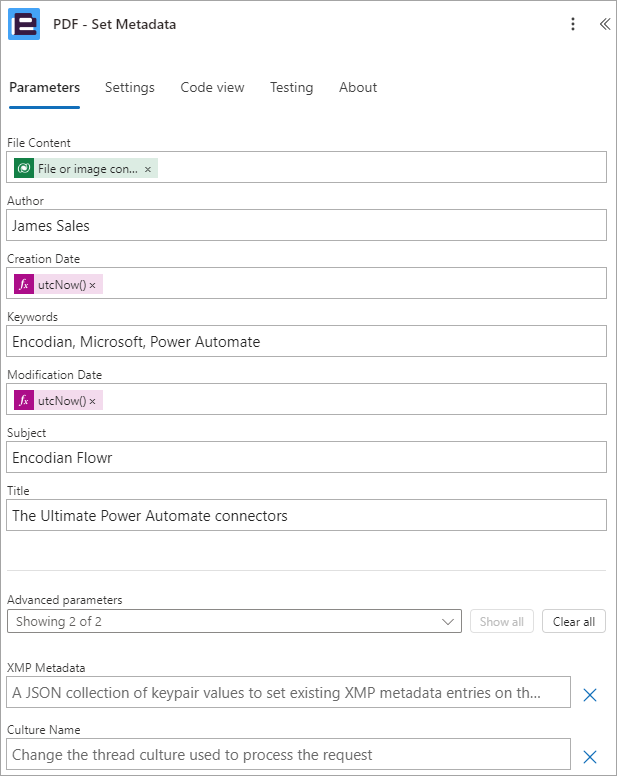Viewport: 617px width, 776px height.
Task: Open the About tab
Action: pos(358,88)
